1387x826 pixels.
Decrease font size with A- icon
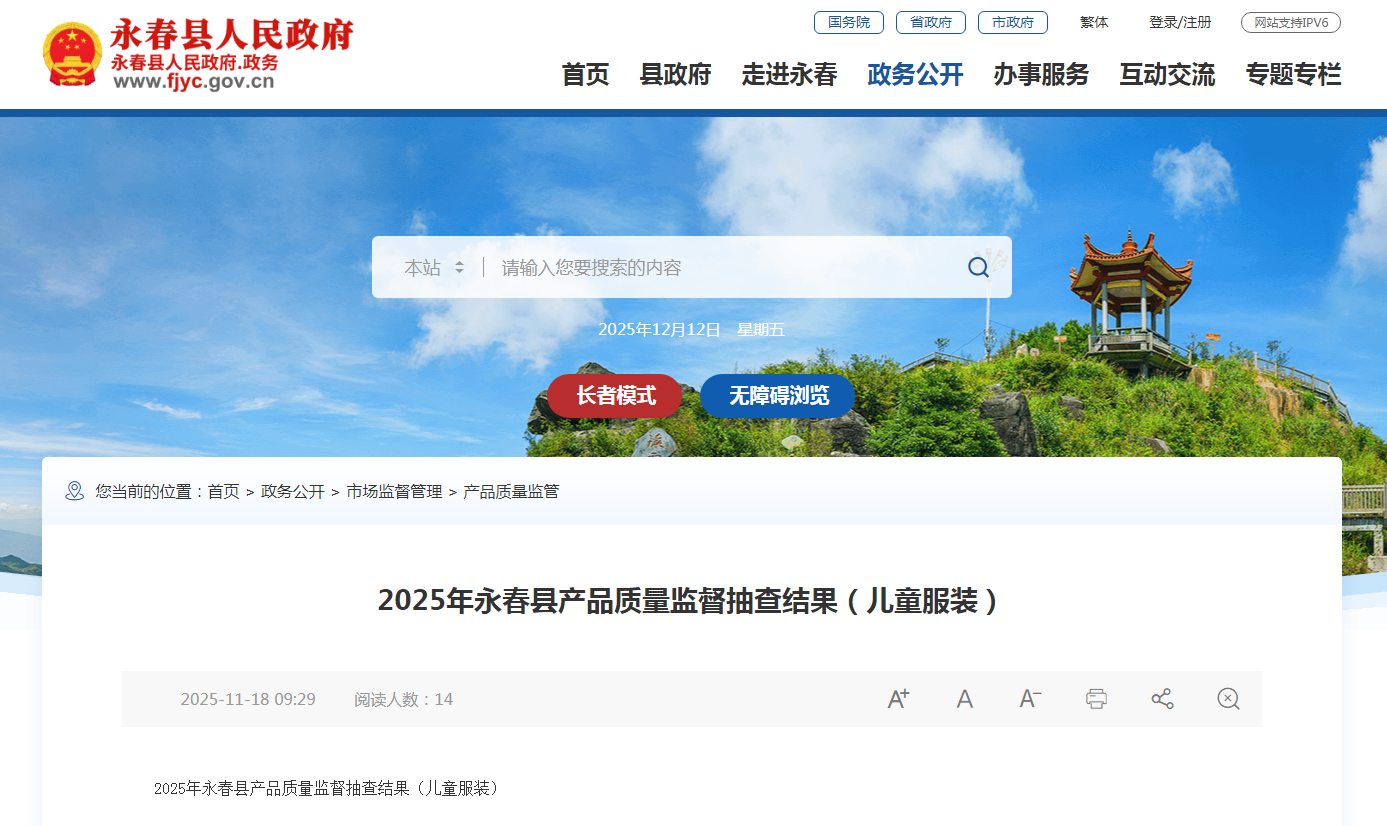(1030, 699)
